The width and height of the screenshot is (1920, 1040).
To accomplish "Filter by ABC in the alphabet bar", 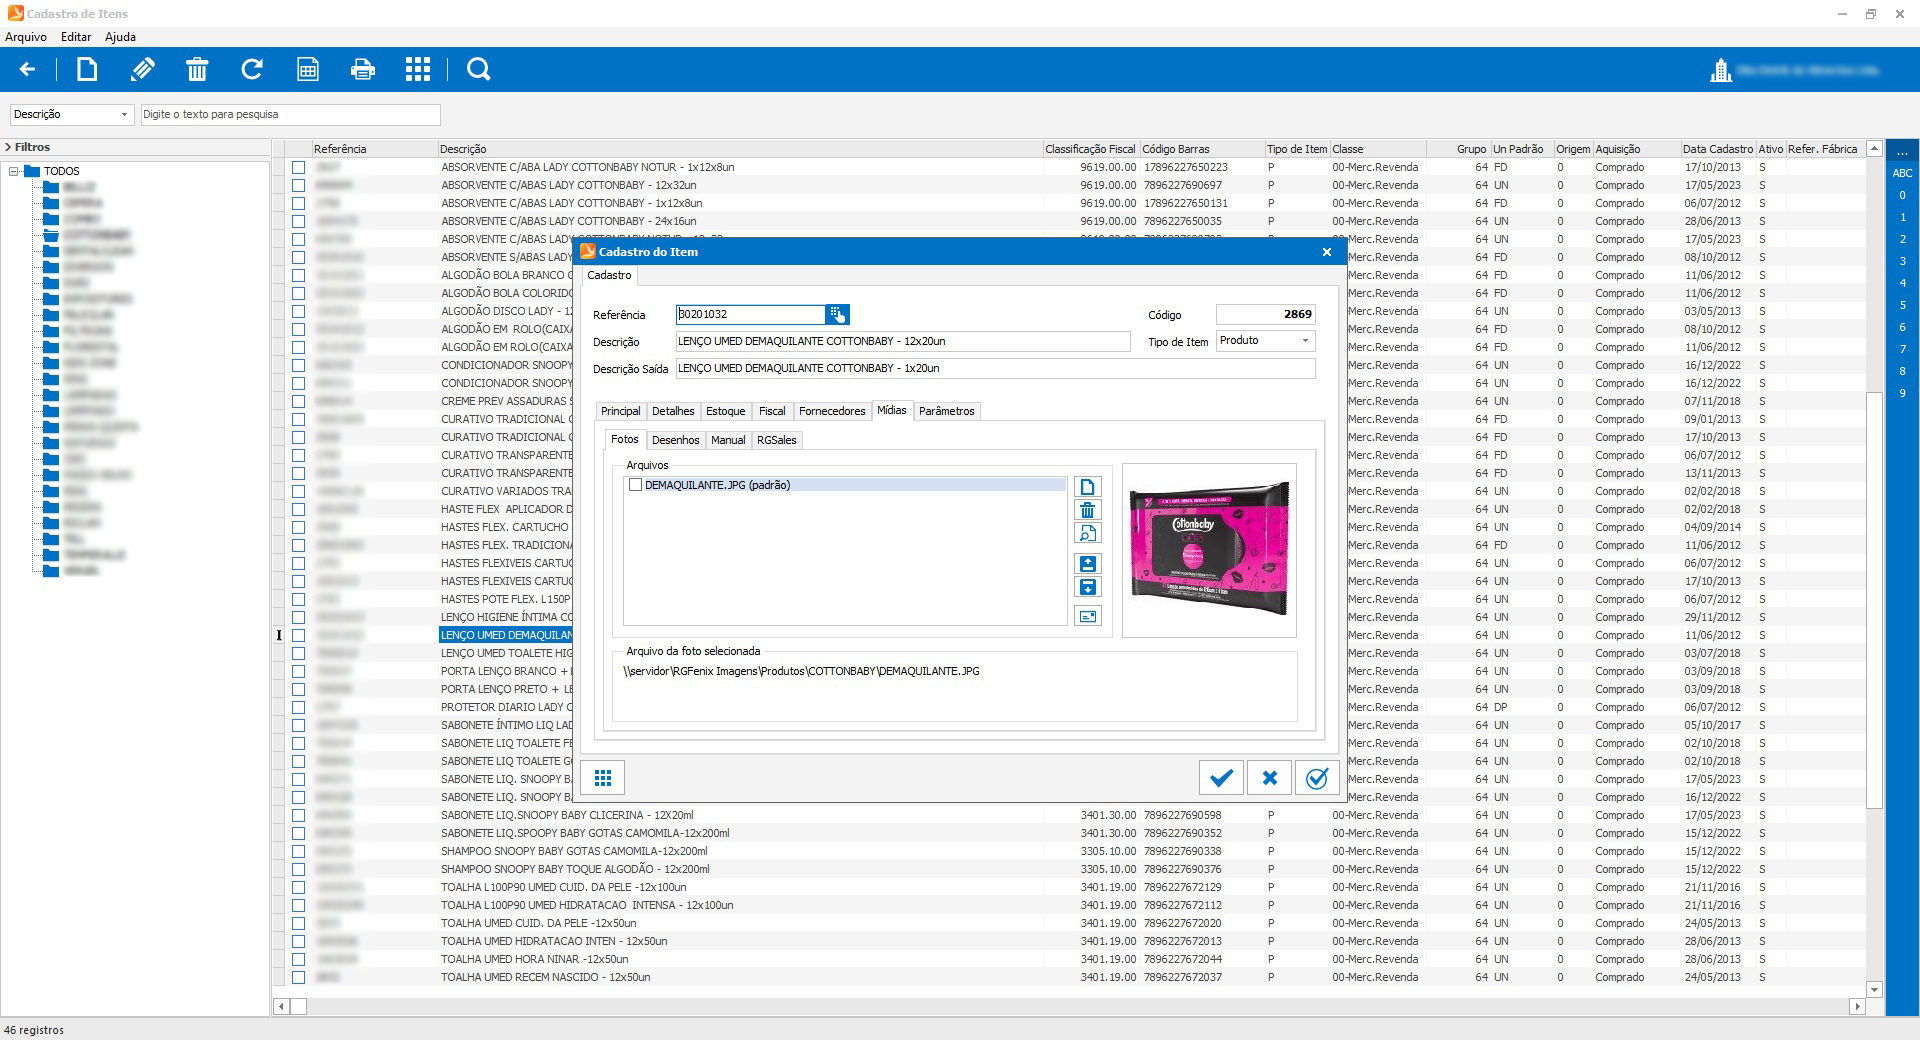I will pyautogui.click(x=1902, y=173).
